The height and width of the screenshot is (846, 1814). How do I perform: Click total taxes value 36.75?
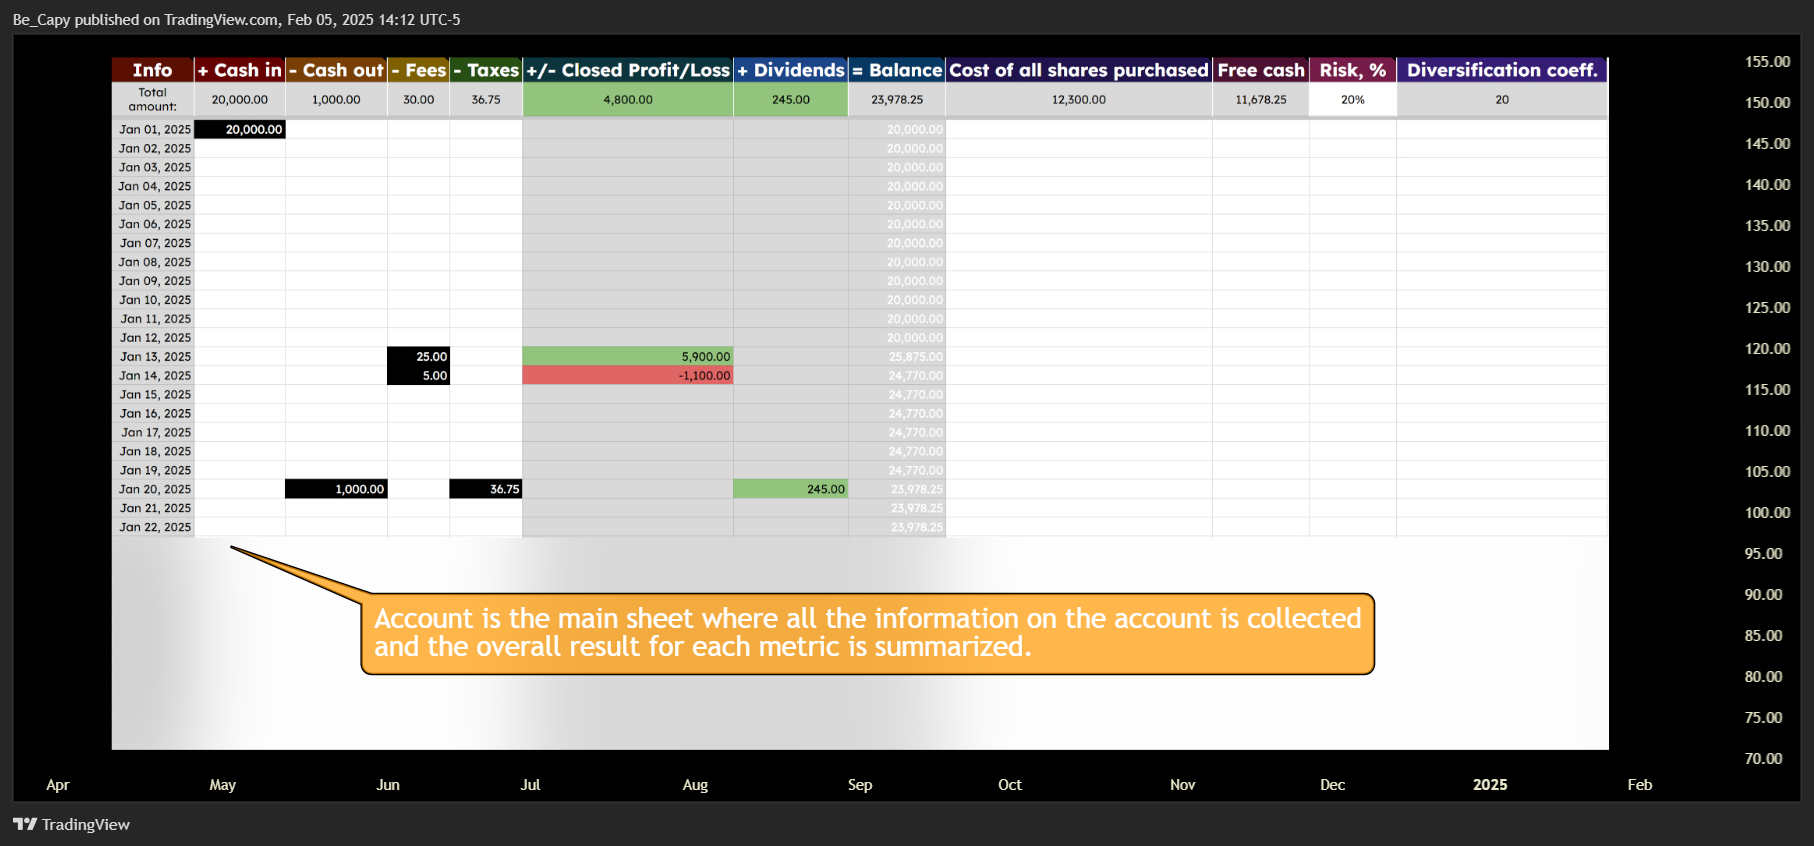(x=486, y=100)
